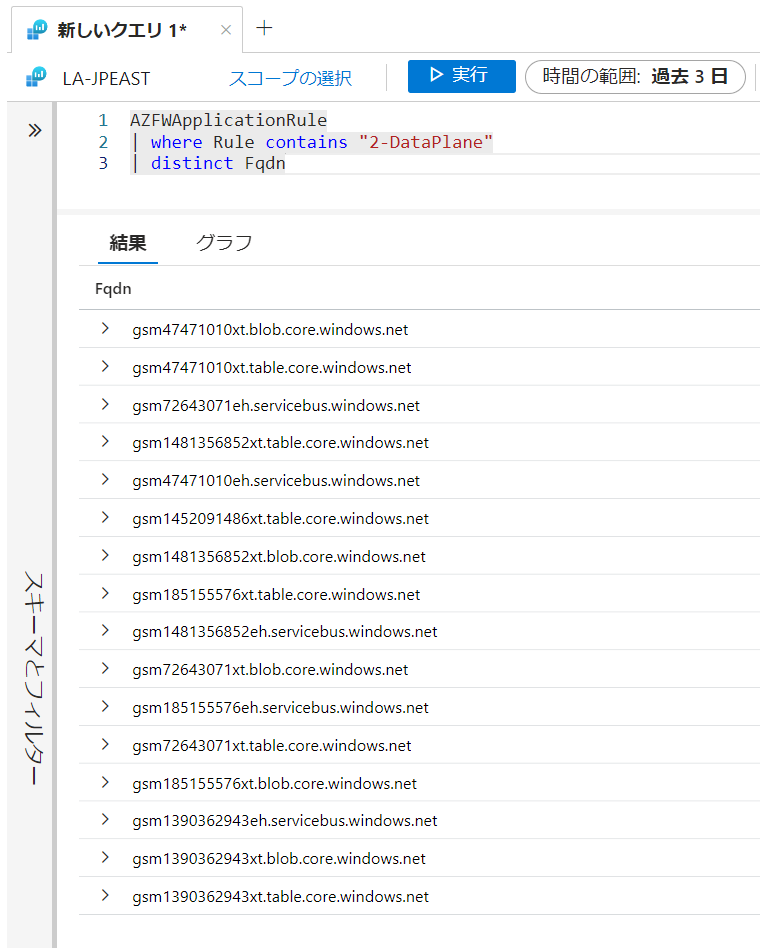This screenshot has height=948, width=760.
Task: Select text gsm72643071eh.servicebus.windows.net
Action: tap(276, 406)
